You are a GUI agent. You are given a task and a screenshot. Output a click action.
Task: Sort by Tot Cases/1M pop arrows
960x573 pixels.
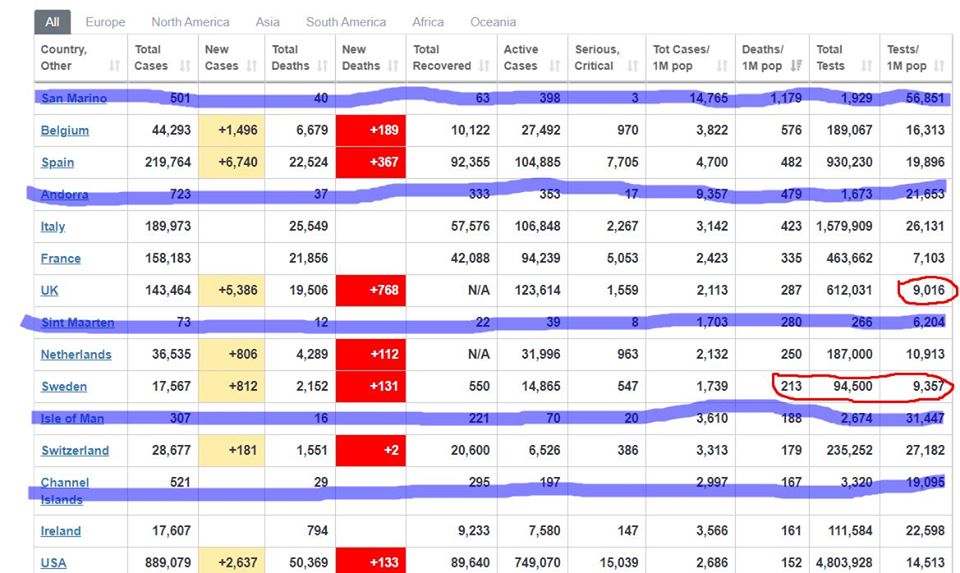click(x=722, y=66)
